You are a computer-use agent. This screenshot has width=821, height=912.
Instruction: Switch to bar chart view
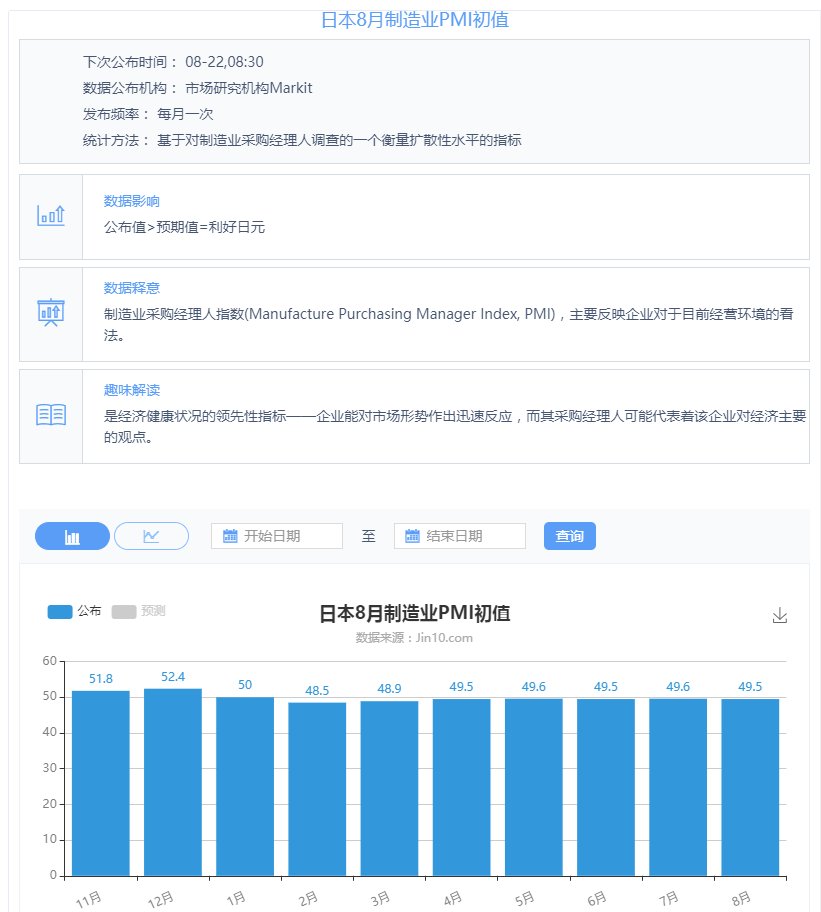point(72,536)
